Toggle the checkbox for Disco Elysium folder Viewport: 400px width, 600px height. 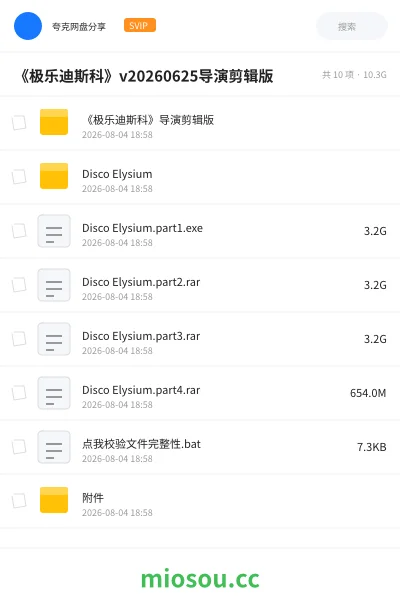[19, 177]
